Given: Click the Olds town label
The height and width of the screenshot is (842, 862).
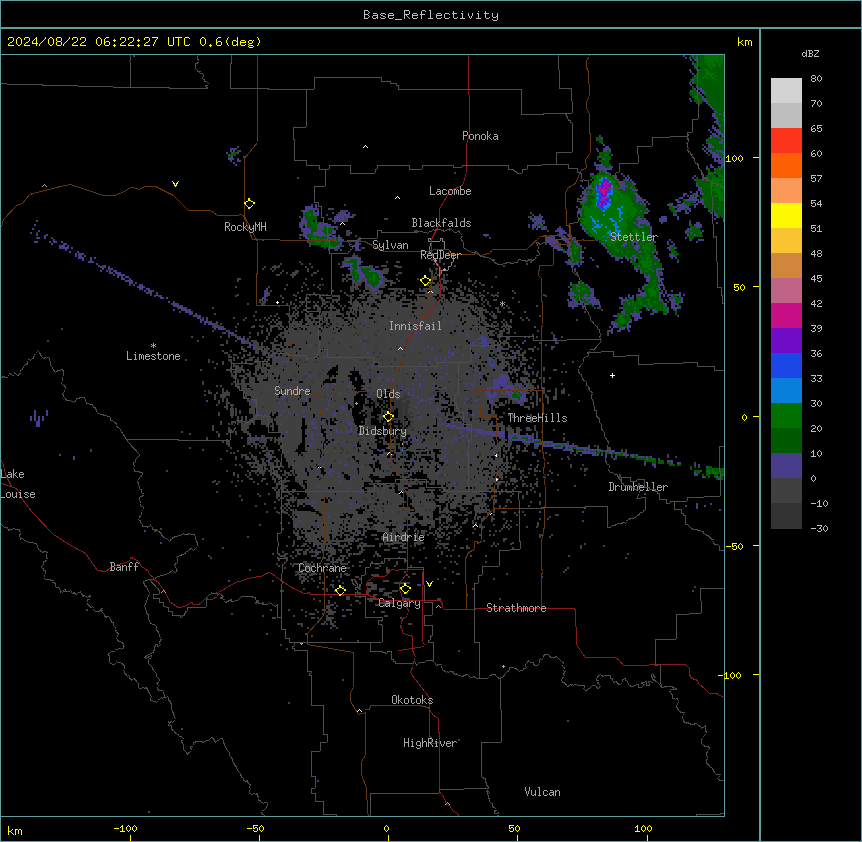Looking at the screenshot, I should click(x=388, y=394).
